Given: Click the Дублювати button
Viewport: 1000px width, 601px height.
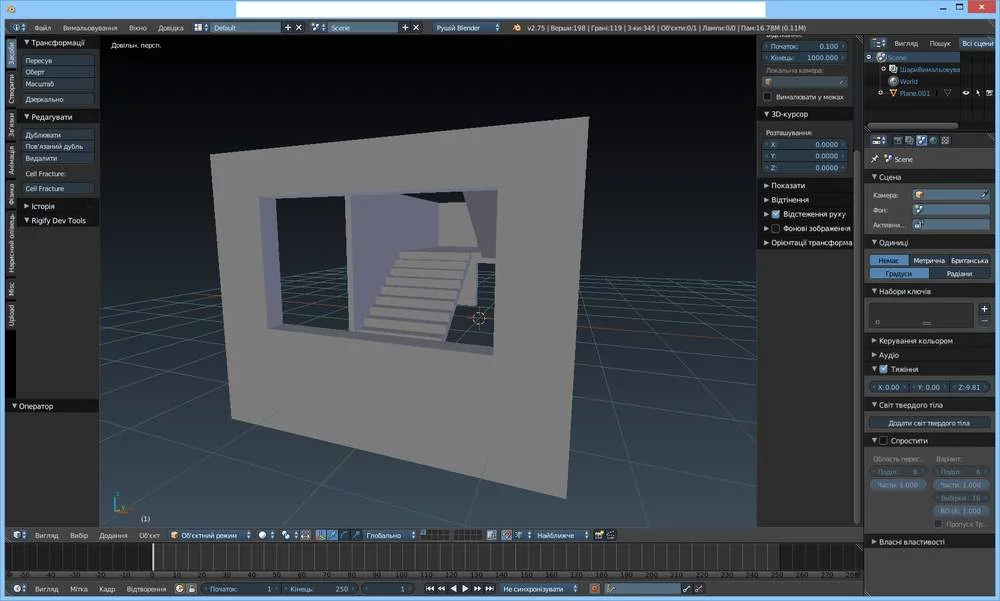Looking at the screenshot, I should pyautogui.click(x=58, y=134).
